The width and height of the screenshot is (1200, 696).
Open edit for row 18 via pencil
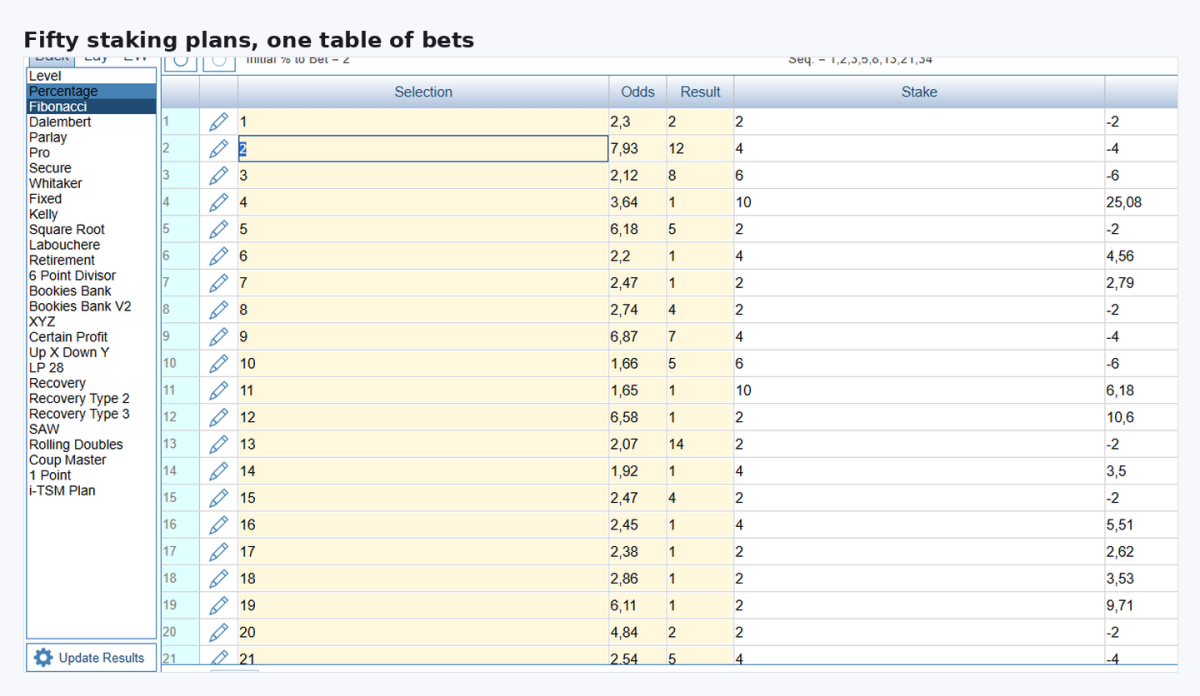[219, 579]
